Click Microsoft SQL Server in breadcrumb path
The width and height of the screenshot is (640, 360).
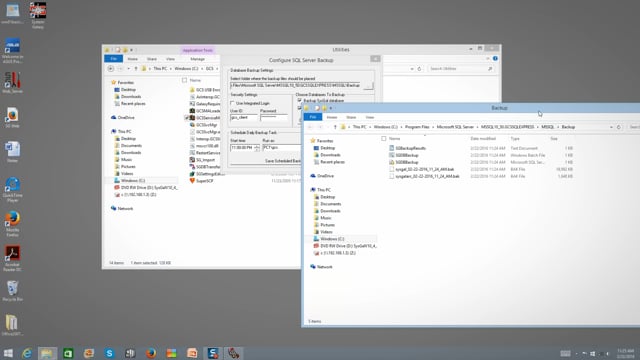click(455, 127)
